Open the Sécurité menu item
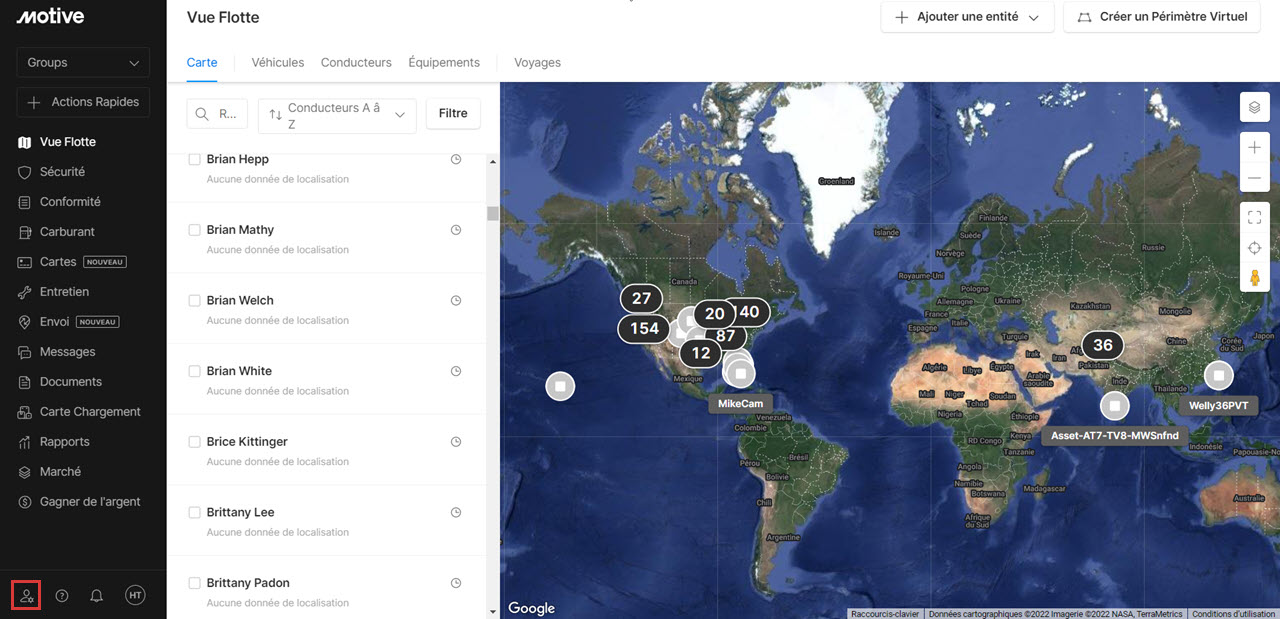 pos(62,172)
